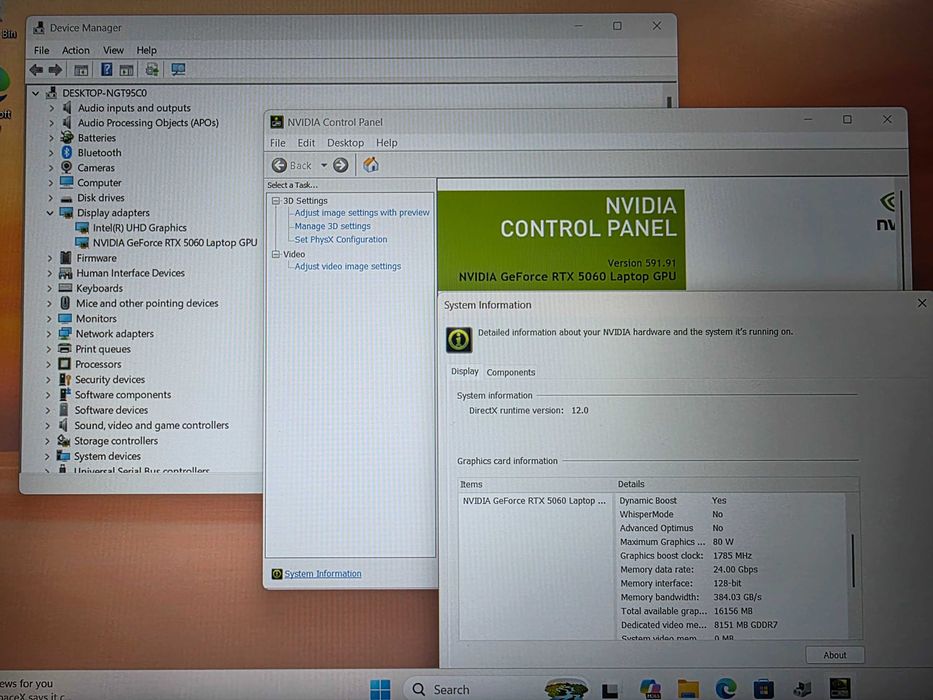Collapse the DESKTOP-NGT95C0 root node
Screen dimensions: 933x700
pyautogui.click(x=36, y=93)
